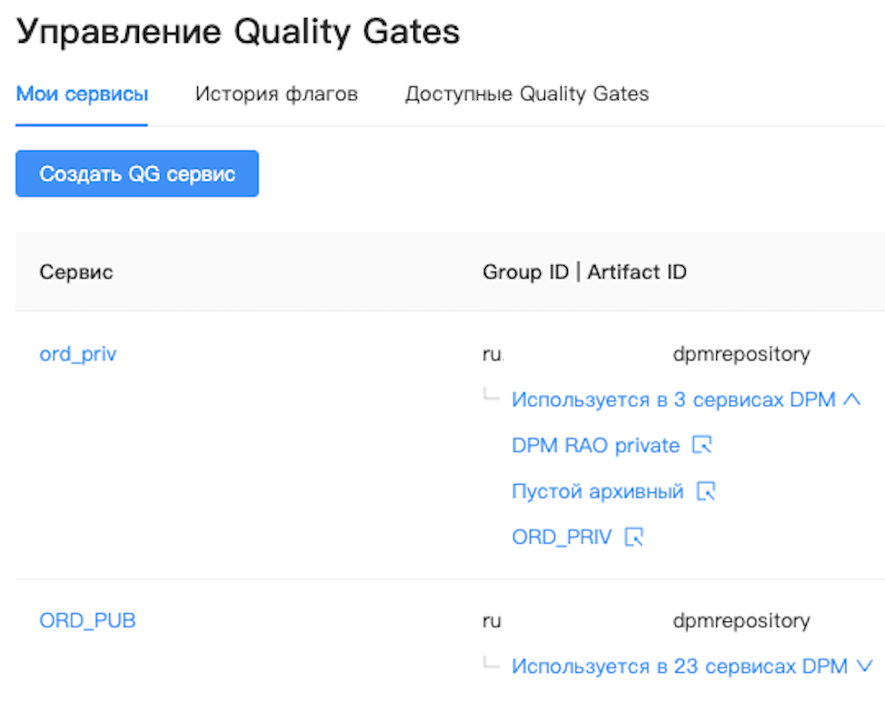Viewport: 885px width, 704px height.
Task: Click up chevron after 'Используется в 3 сервисах DPM'
Action: tap(852, 400)
